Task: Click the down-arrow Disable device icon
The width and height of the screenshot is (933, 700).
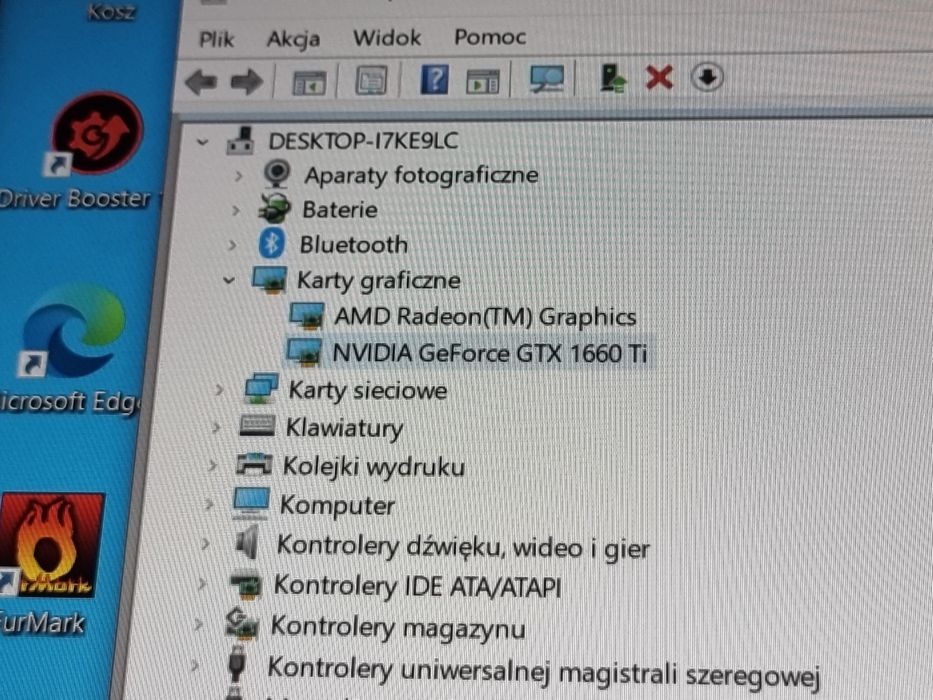Action: pyautogui.click(x=707, y=77)
